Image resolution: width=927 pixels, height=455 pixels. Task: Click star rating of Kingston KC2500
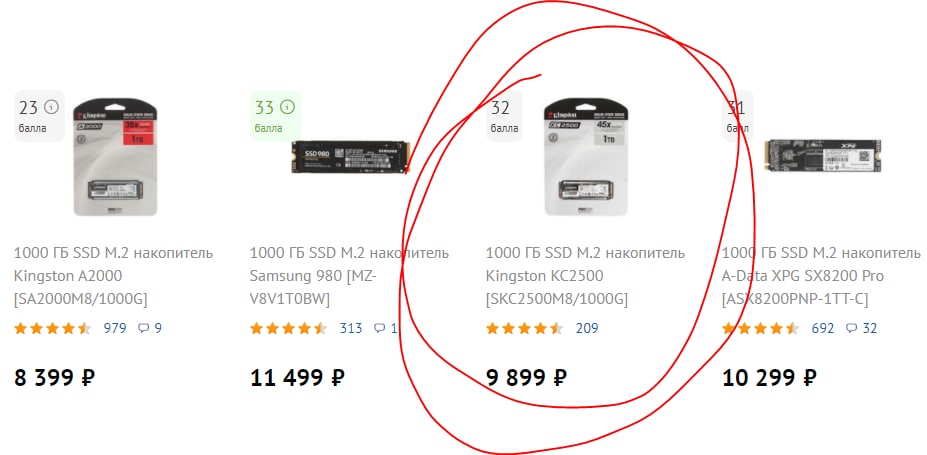tap(524, 328)
